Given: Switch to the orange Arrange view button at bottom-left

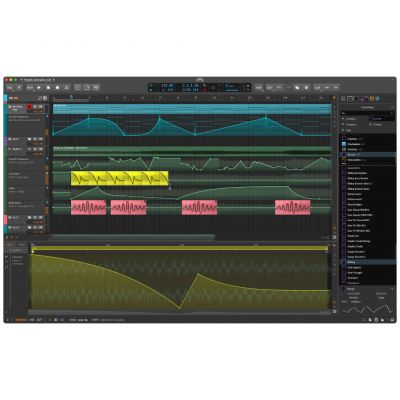Looking at the screenshot, I should pos(21,320).
